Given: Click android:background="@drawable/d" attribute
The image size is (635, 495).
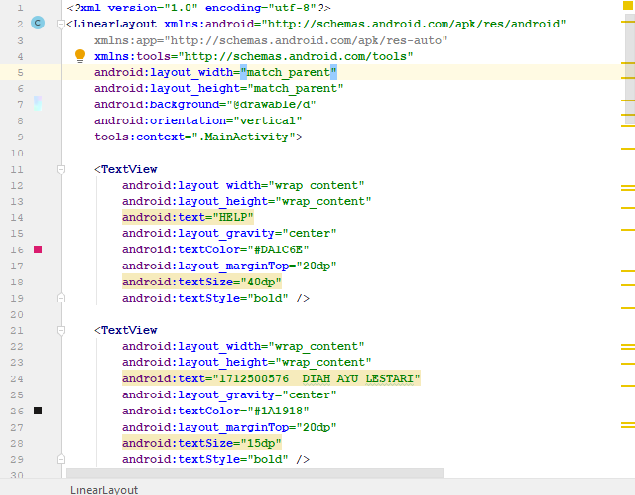Looking at the screenshot, I should 205,105.
